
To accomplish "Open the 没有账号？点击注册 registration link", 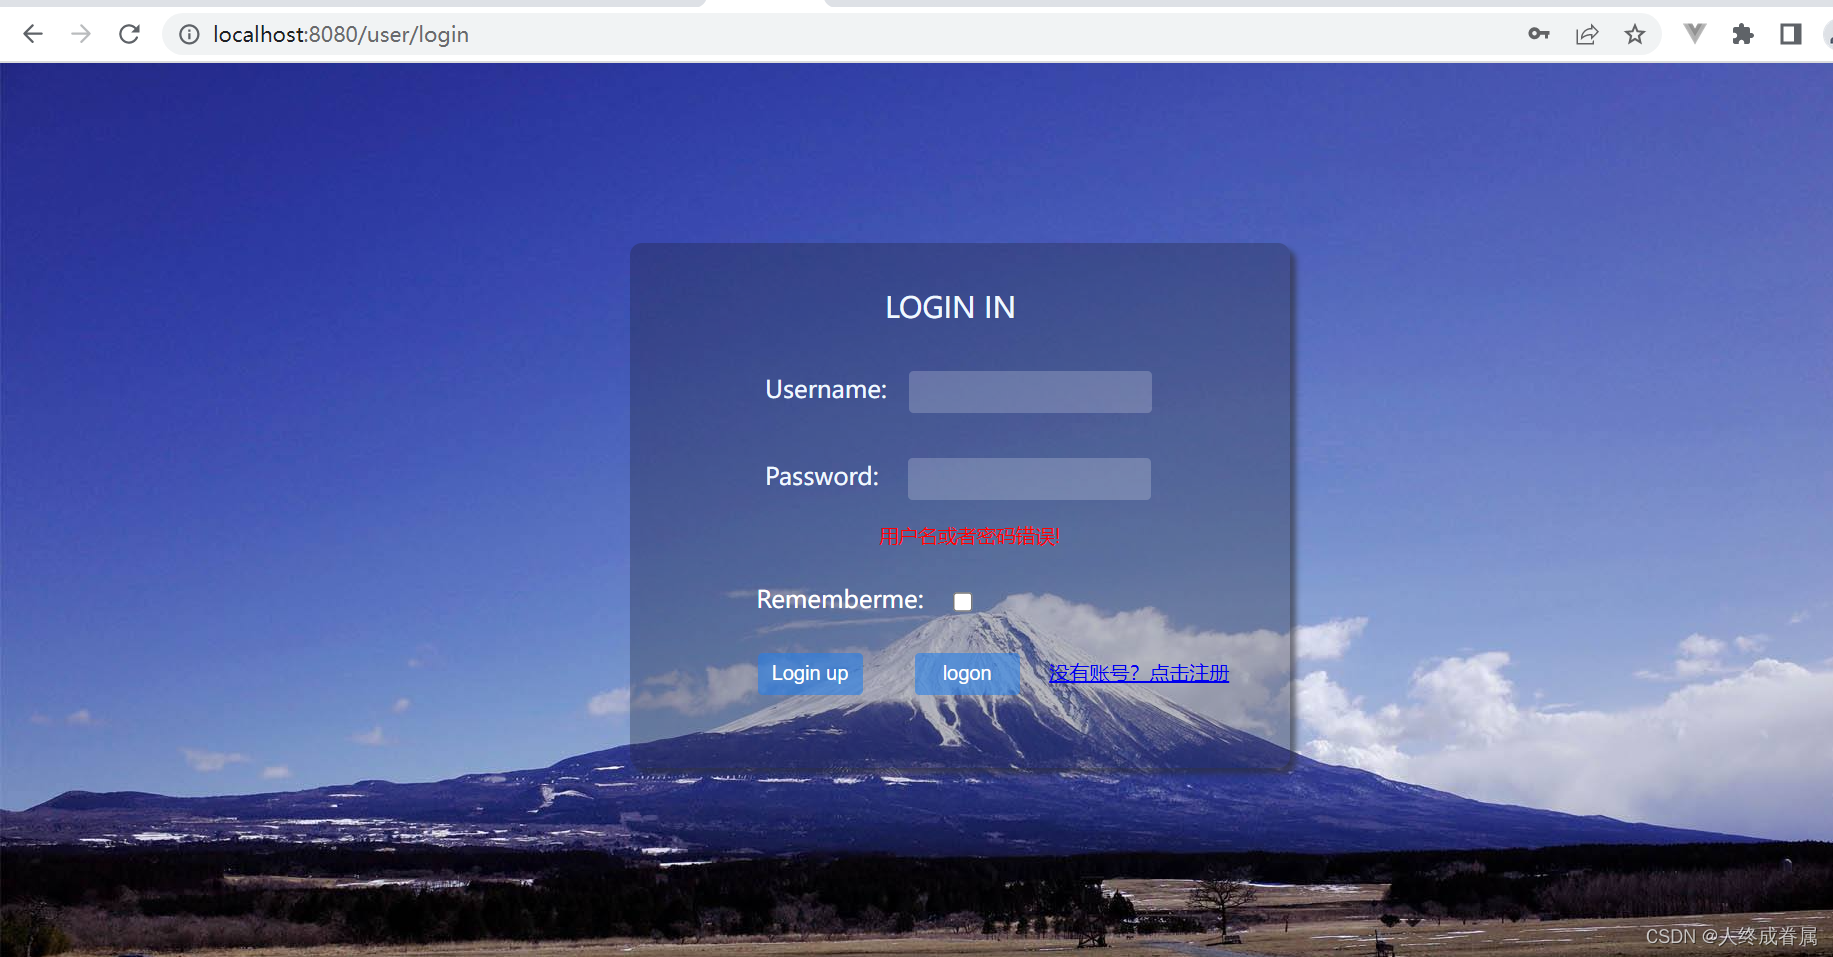I will pyautogui.click(x=1139, y=674).
